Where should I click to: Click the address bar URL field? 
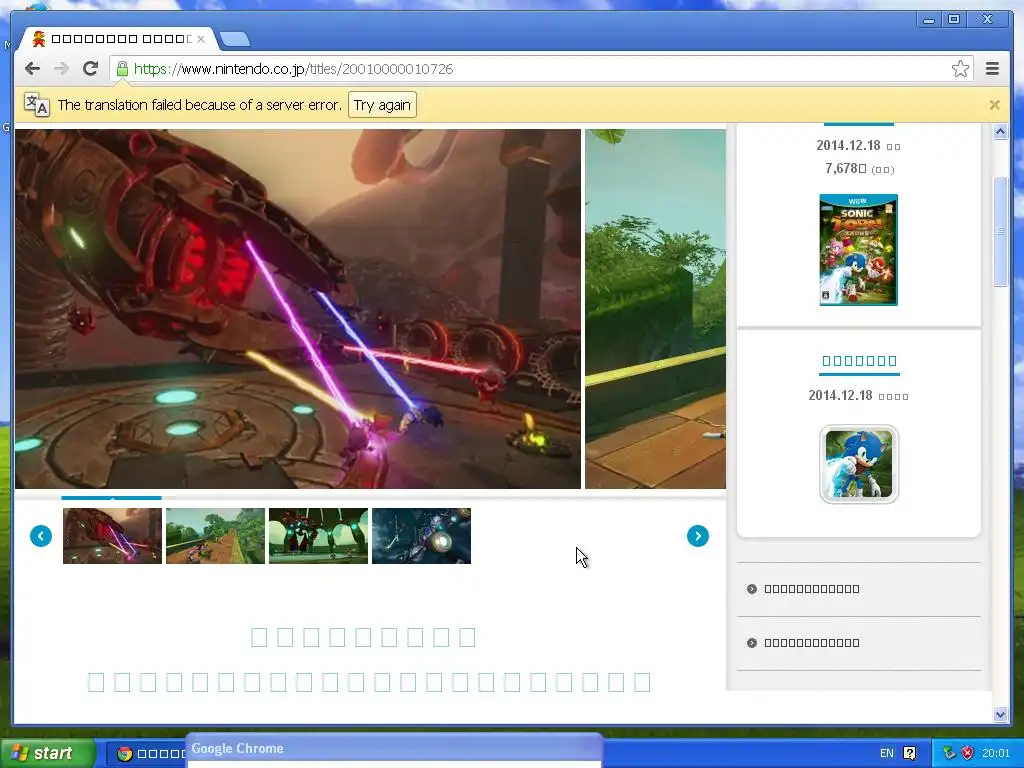click(x=541, y=69)
